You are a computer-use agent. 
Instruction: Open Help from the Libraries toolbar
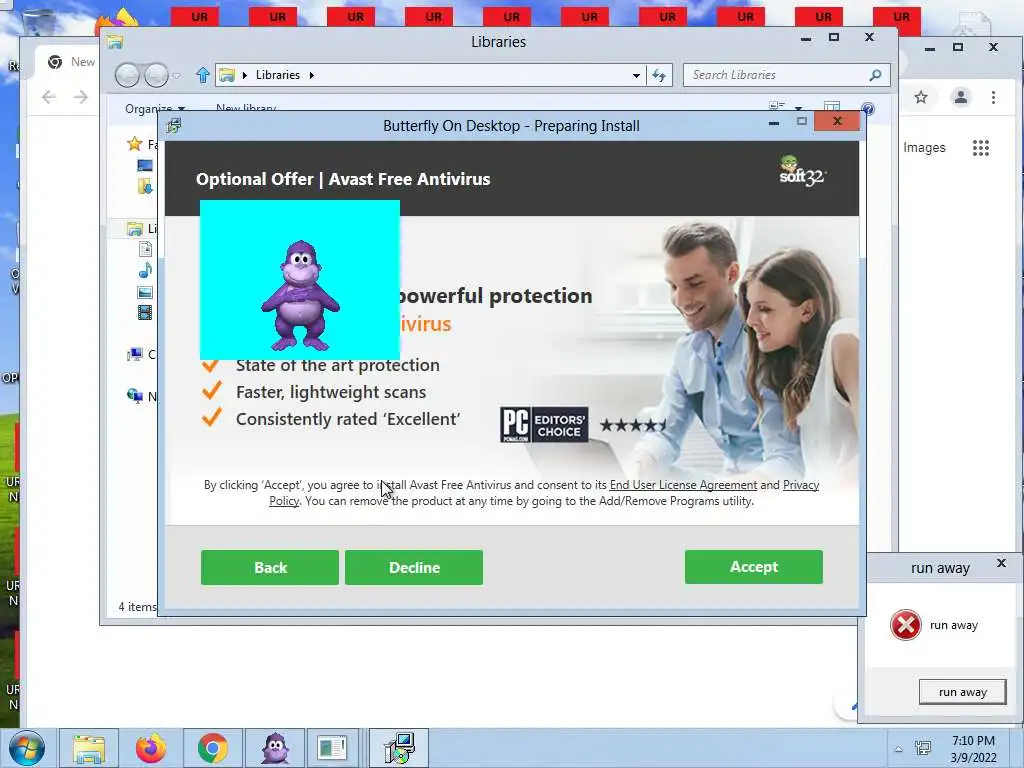point(867,108)
